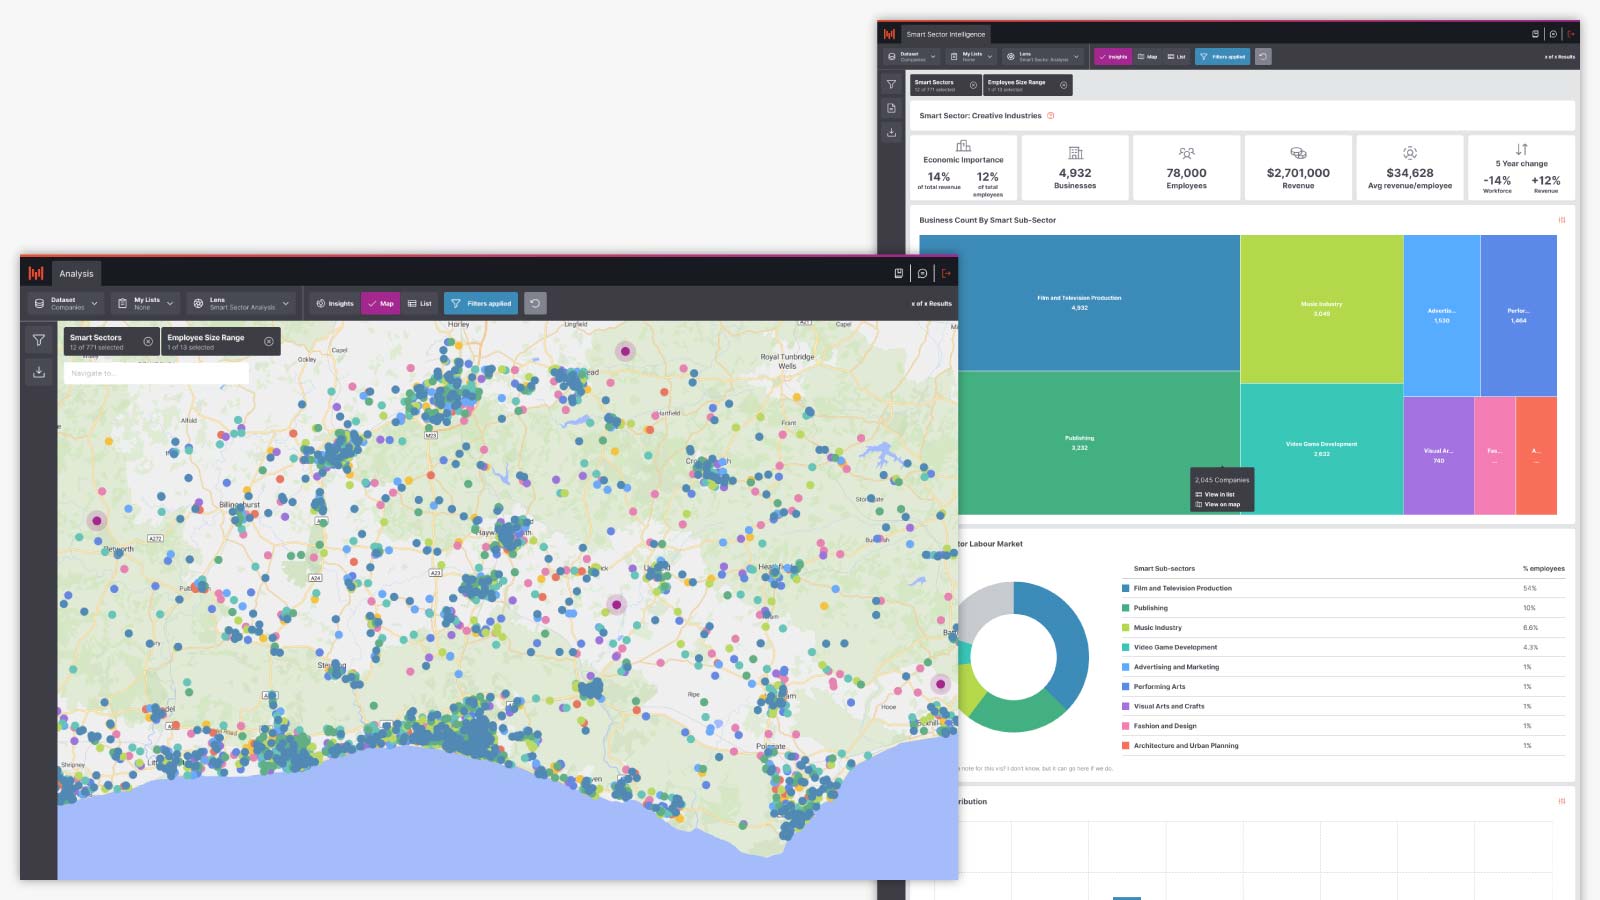This screenshot has width=1600, height=900.
Task: Click save icon in Smart Sector Intelligence header
Action: coord(1535,34)
